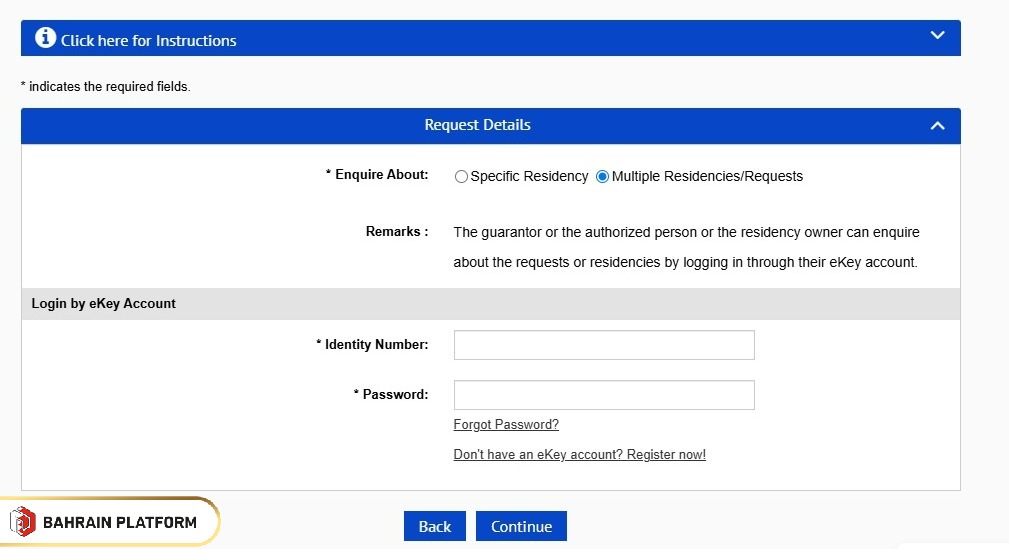Follow the 'Register now!' eKey account link
This screenshot has height=549, width=1009.
pyautogui.click(x=579, y=455)
